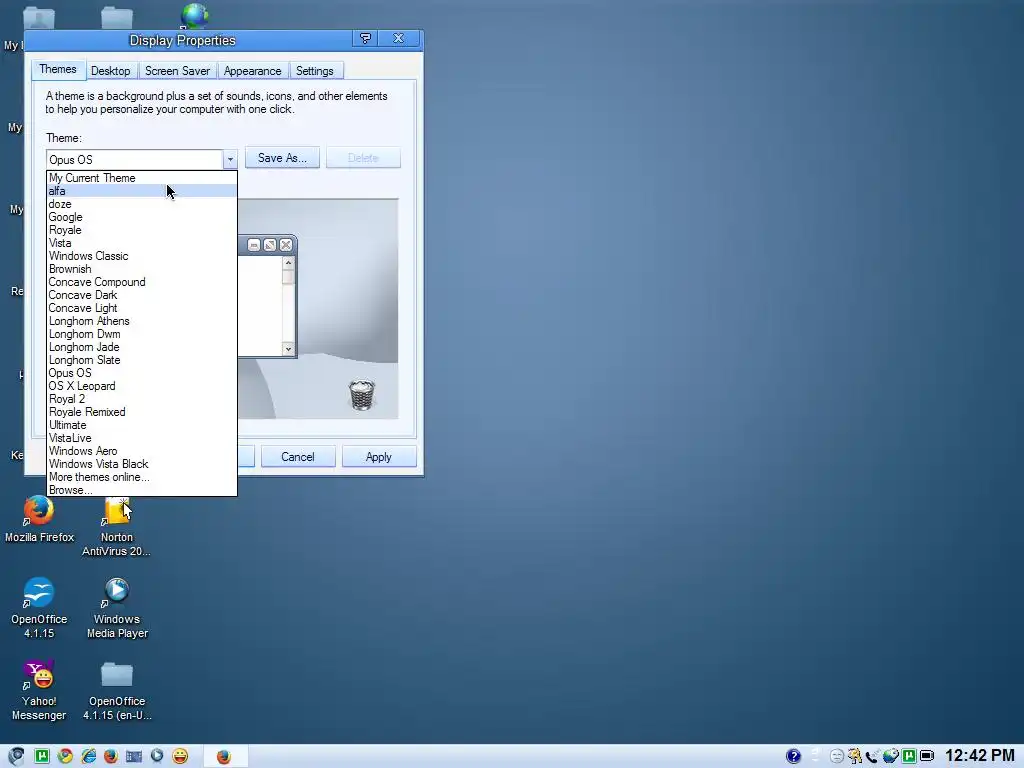This screenshot has width=1024, height=768.
Task: Click the green uTorrent tray icon
Action: point(908,756)
